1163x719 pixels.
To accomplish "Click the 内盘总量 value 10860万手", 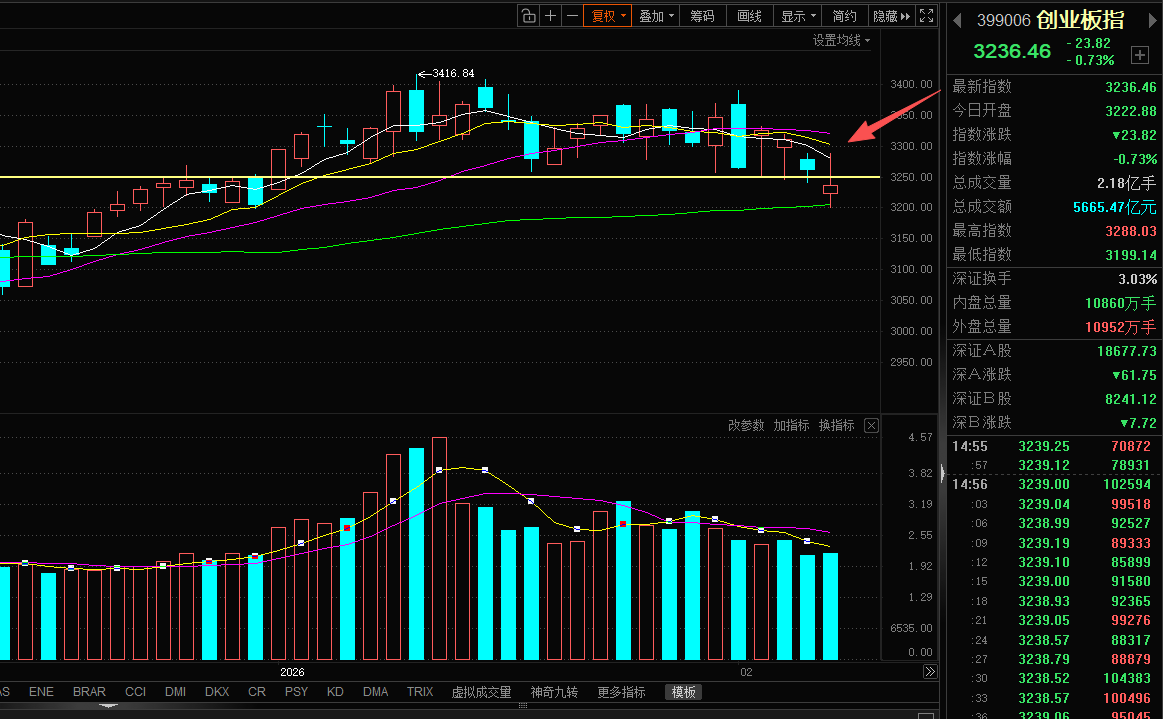I will [x=1120, y=303].
